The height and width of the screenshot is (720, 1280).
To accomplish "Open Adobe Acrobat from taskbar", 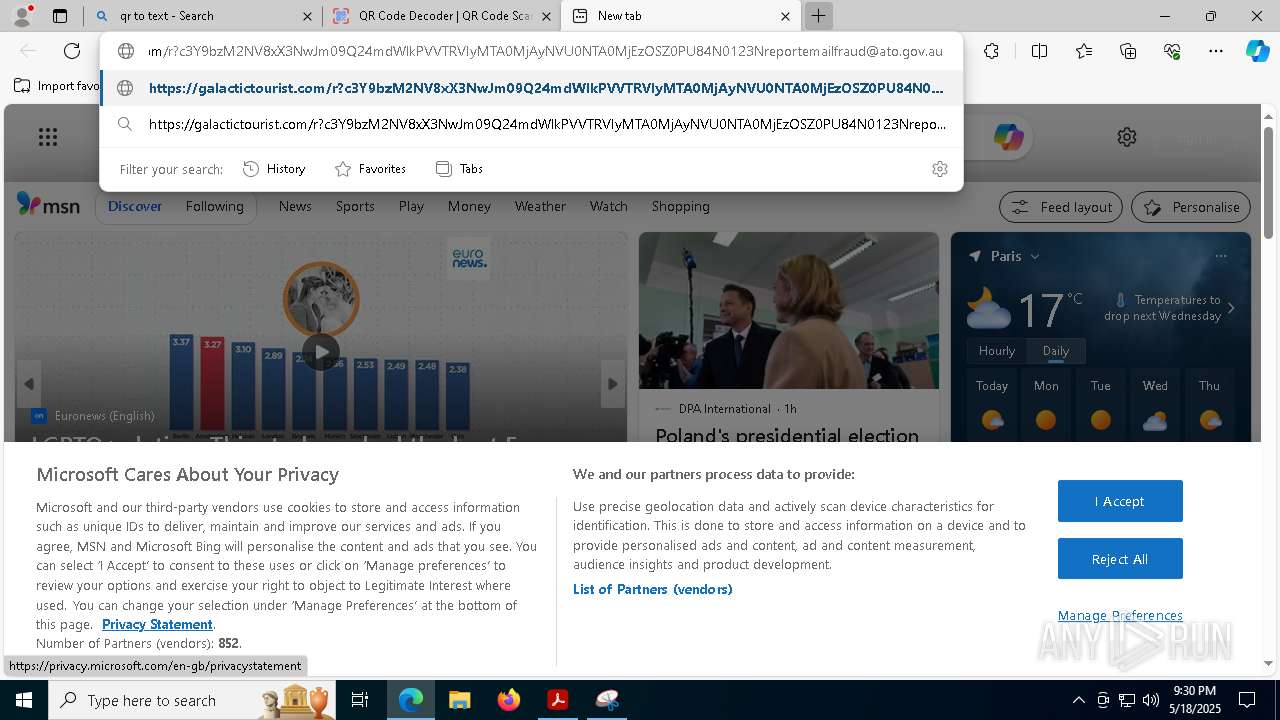I will (558, 700).
